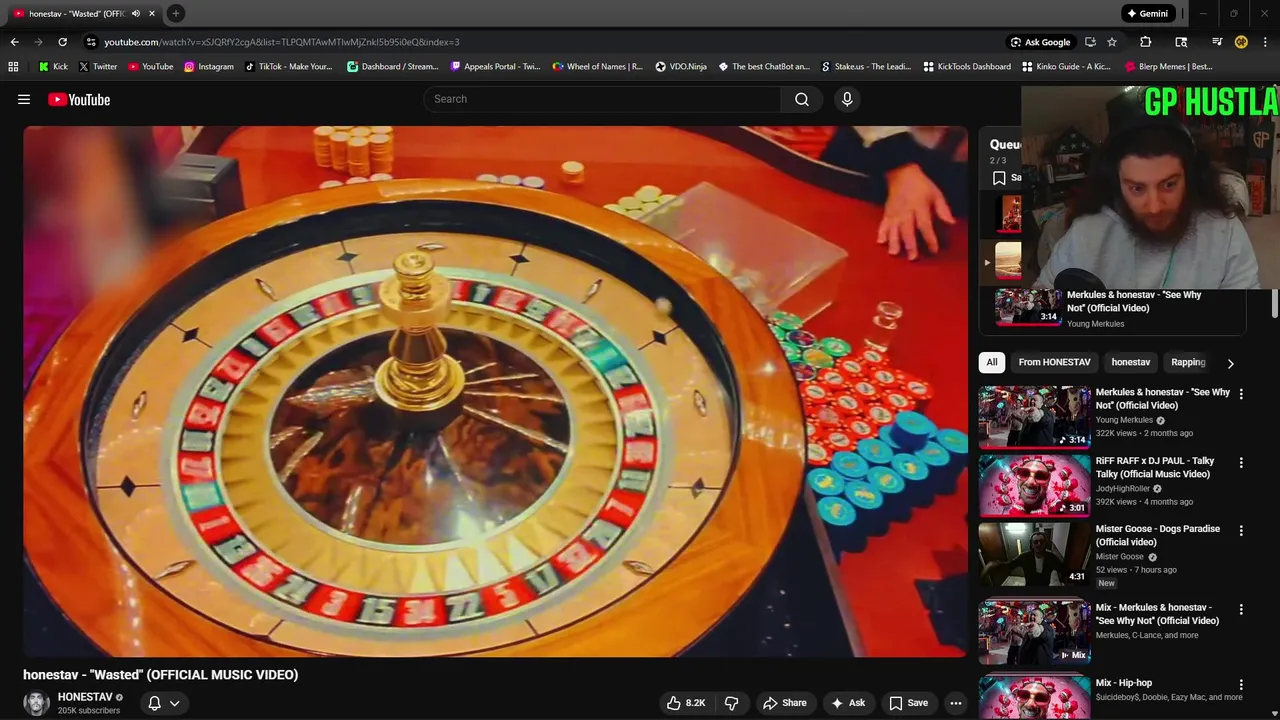Open options menu for Mix - Hip-hop
1280x720 pixels.
click(x=1241, y=685)
